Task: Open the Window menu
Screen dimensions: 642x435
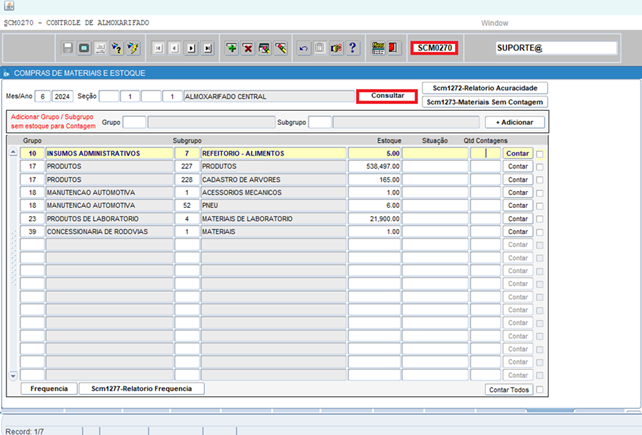Action: [495, 23]
